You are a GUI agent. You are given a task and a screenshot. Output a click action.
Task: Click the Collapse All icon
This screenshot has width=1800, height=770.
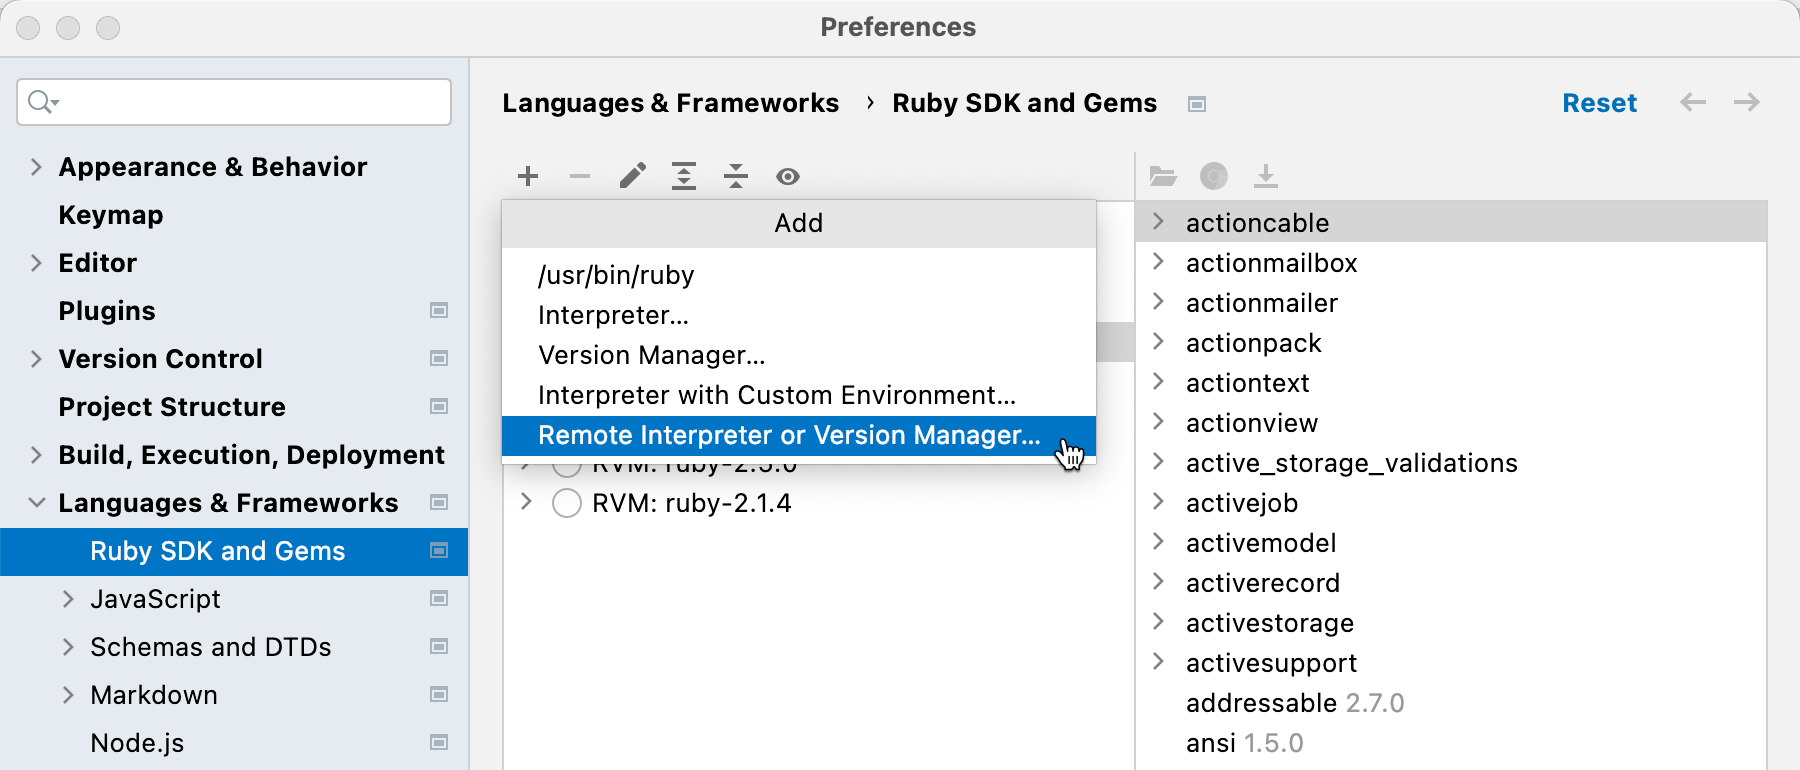click(736, 177)
